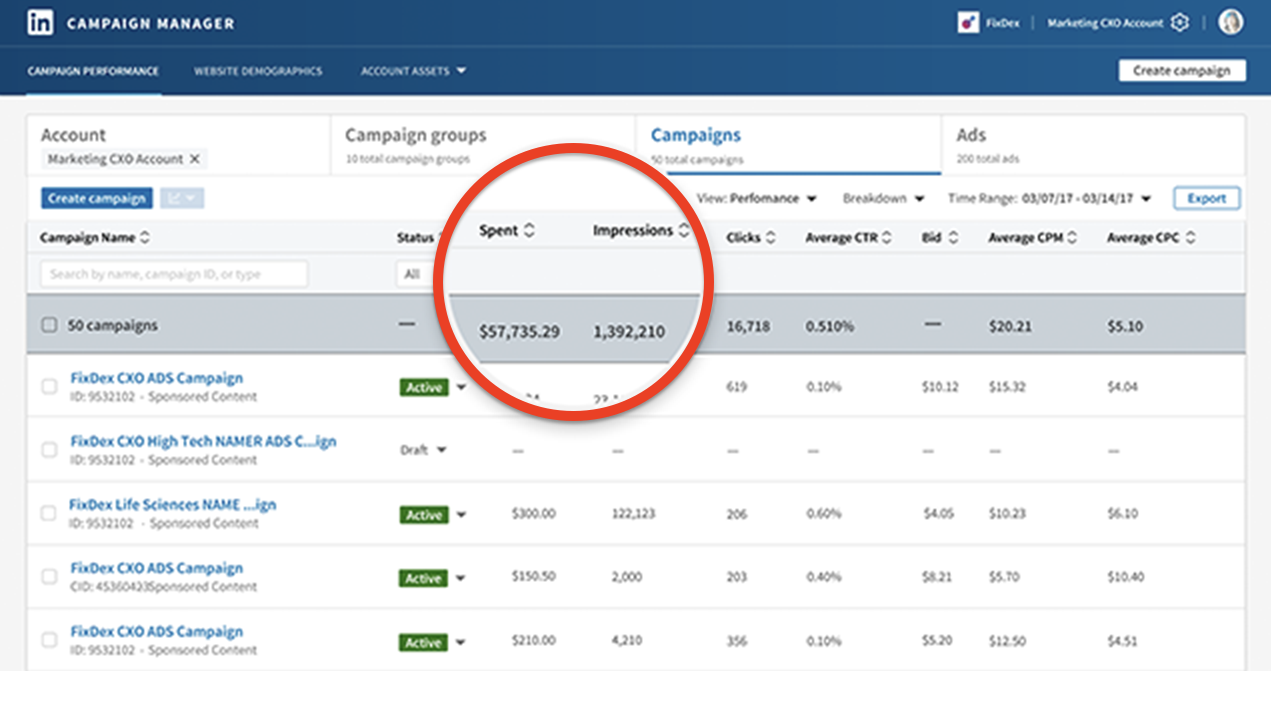
Task: Click the 122,123 impressions cell
Action: 634,514
